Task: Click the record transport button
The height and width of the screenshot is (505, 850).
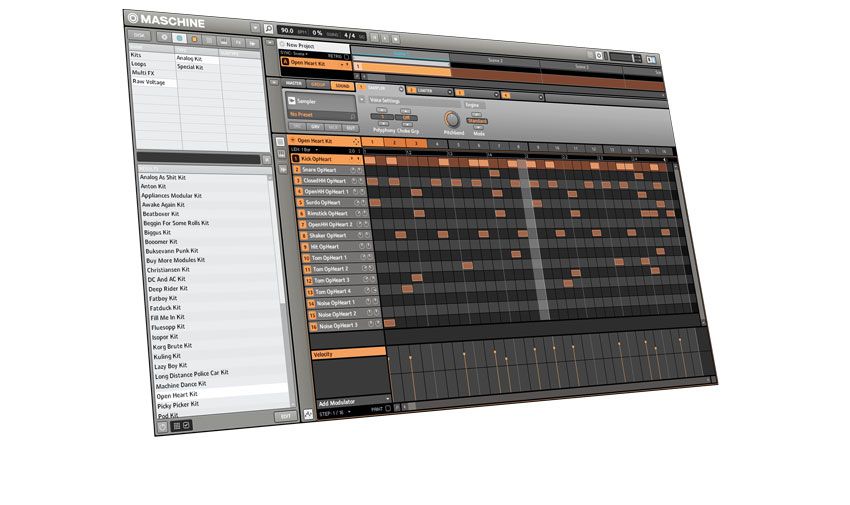Action: [396, 39]
